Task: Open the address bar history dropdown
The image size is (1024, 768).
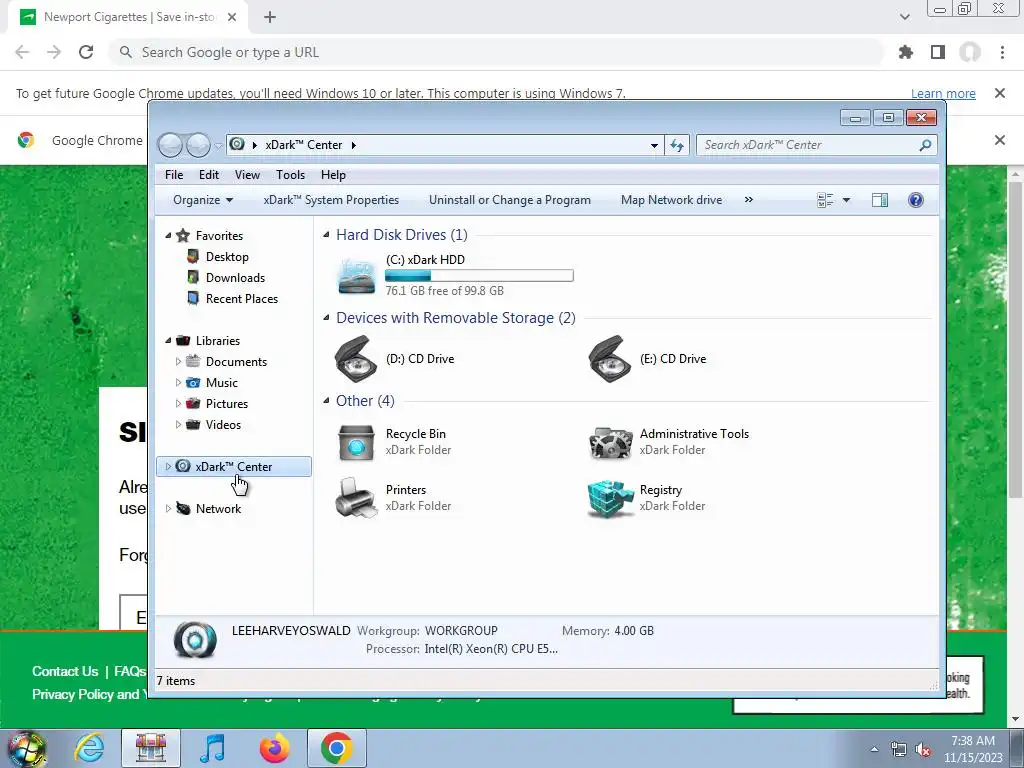Action: click(x=654, y=146)
